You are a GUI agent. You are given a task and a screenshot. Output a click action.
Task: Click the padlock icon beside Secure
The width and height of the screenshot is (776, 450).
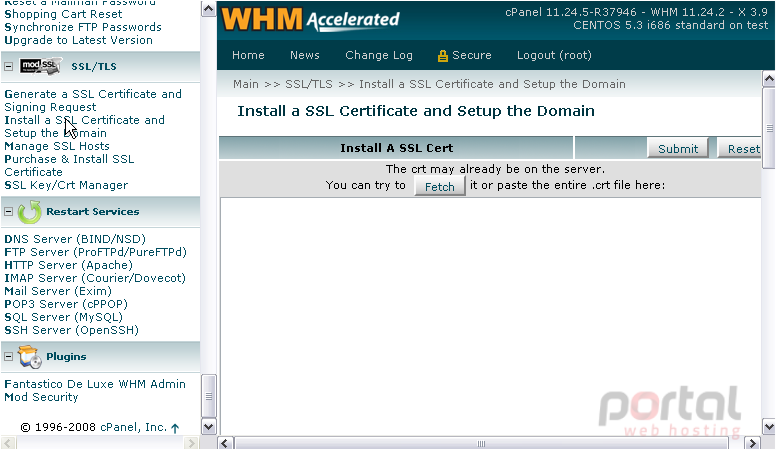click(442, 55)
